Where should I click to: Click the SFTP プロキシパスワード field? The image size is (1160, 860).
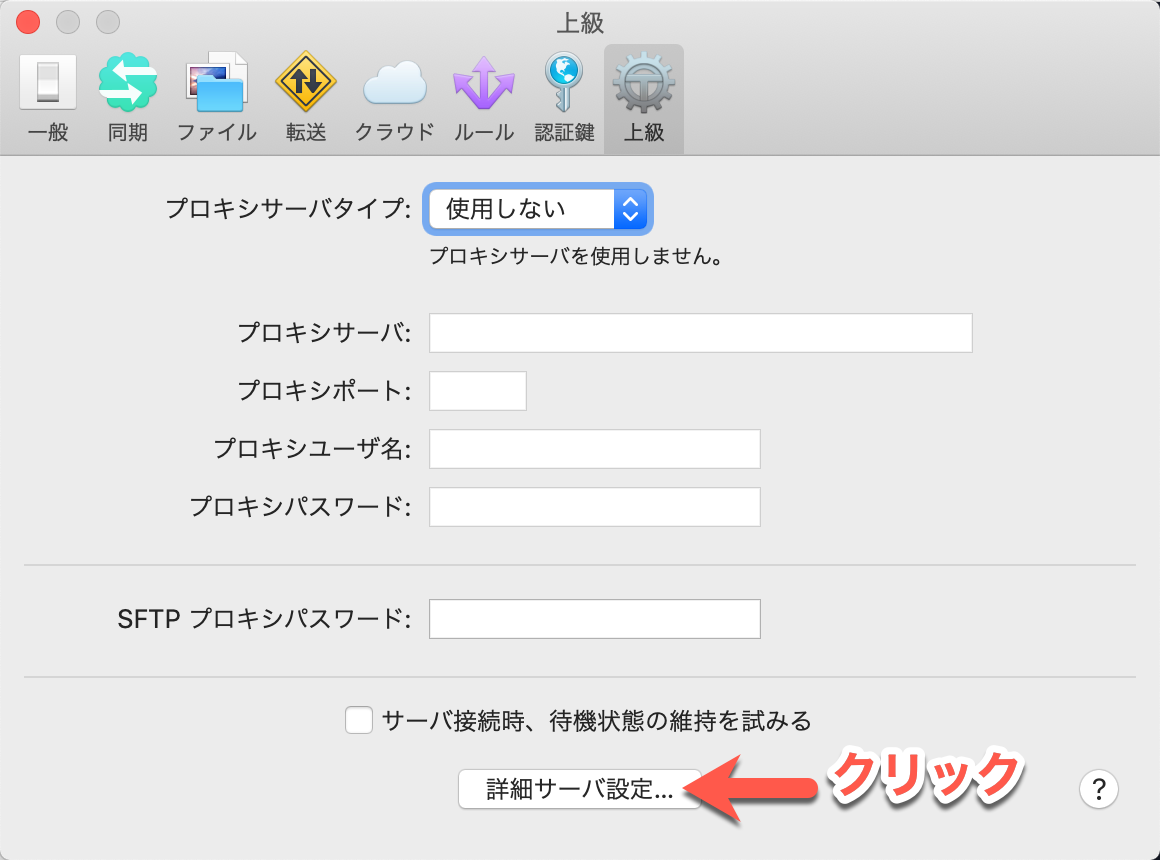(x=595, y=619)
